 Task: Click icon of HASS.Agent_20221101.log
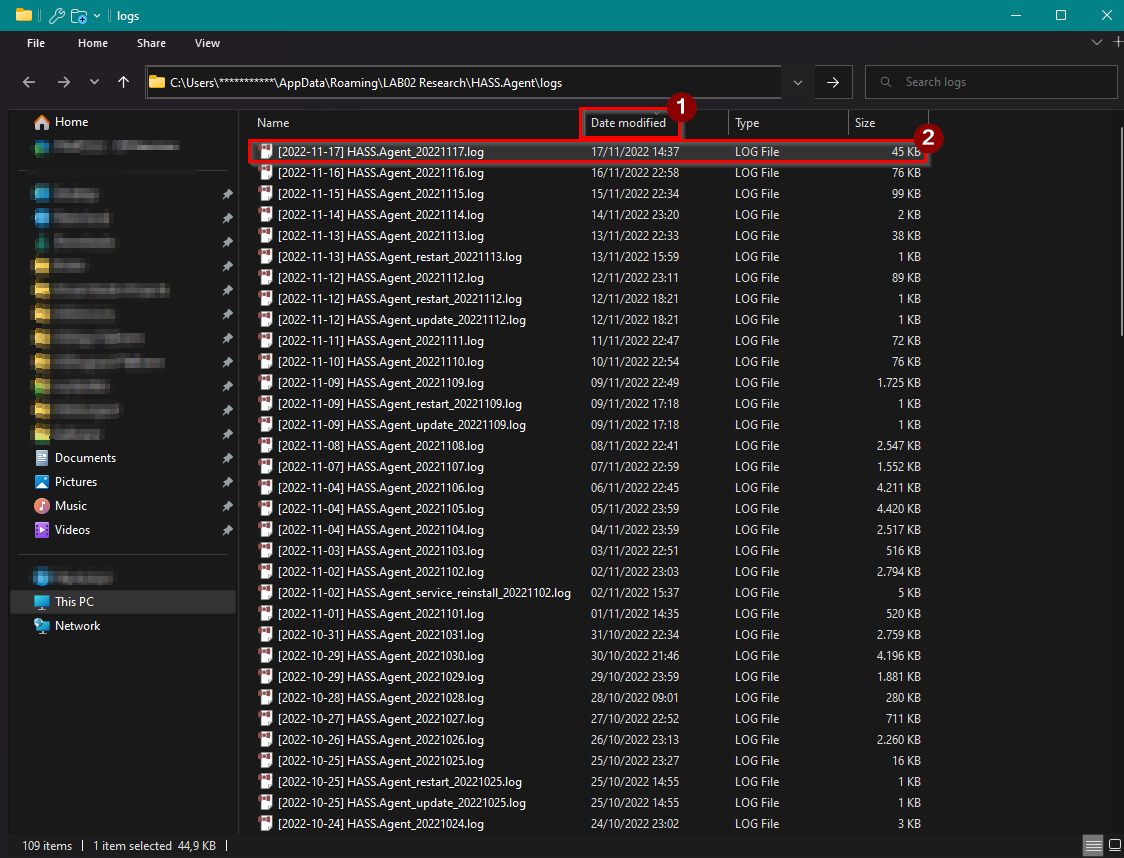point(265,614)
